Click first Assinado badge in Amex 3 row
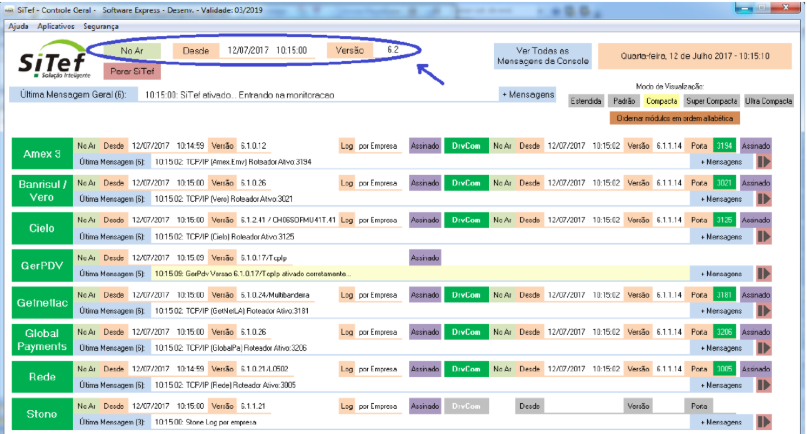807x434 pixels. 425,146
